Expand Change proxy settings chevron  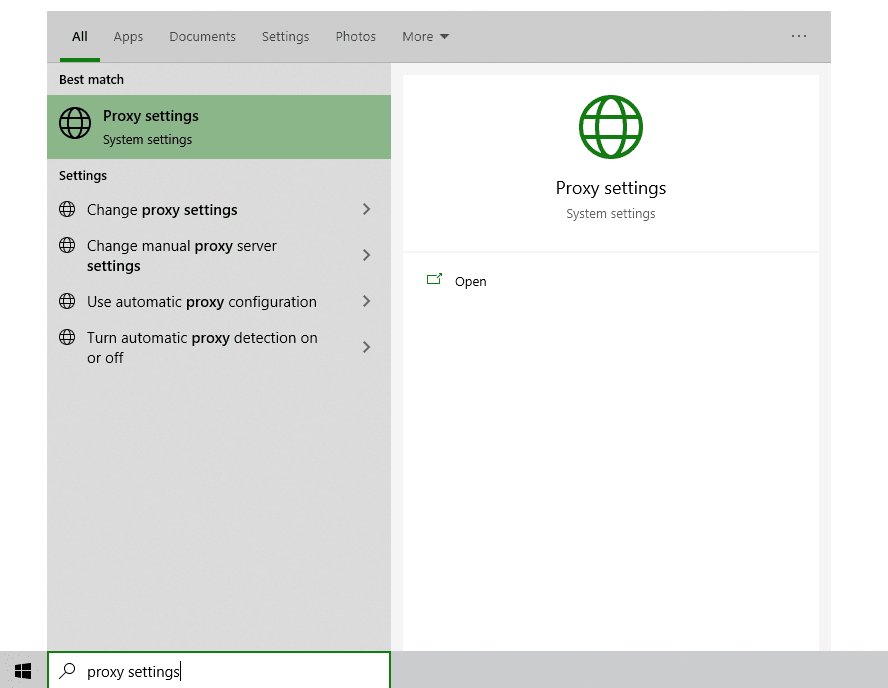click(366, 209)
